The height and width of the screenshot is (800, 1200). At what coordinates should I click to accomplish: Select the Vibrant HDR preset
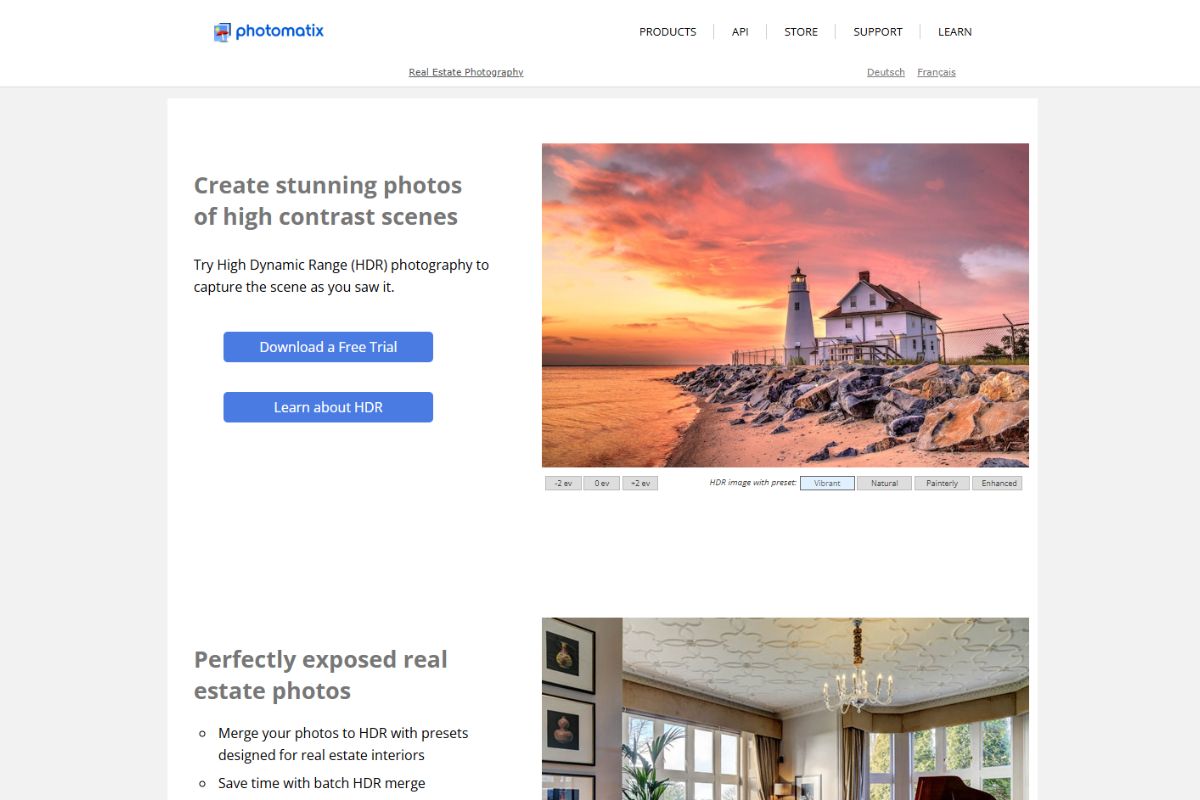tap(827, 483)
